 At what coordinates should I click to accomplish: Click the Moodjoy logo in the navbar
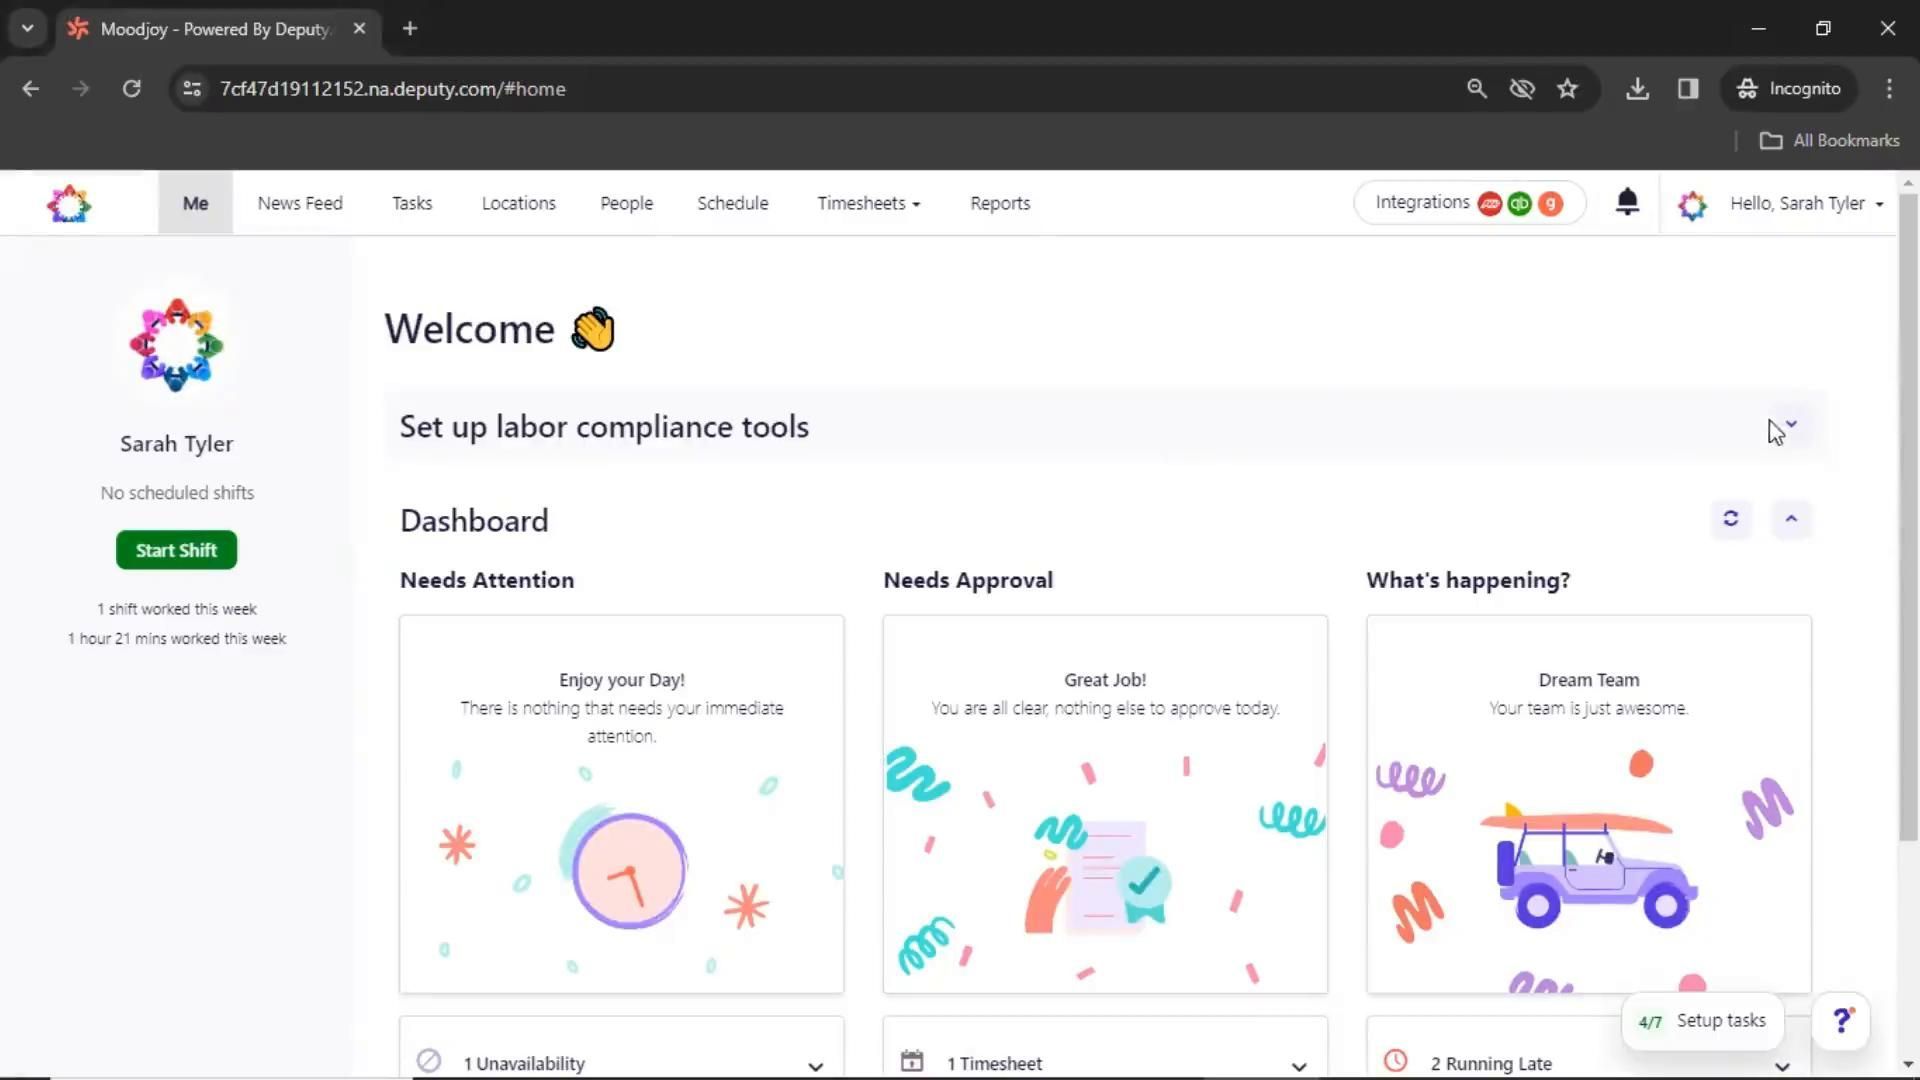pyautogui.click(x=69, y=203)
